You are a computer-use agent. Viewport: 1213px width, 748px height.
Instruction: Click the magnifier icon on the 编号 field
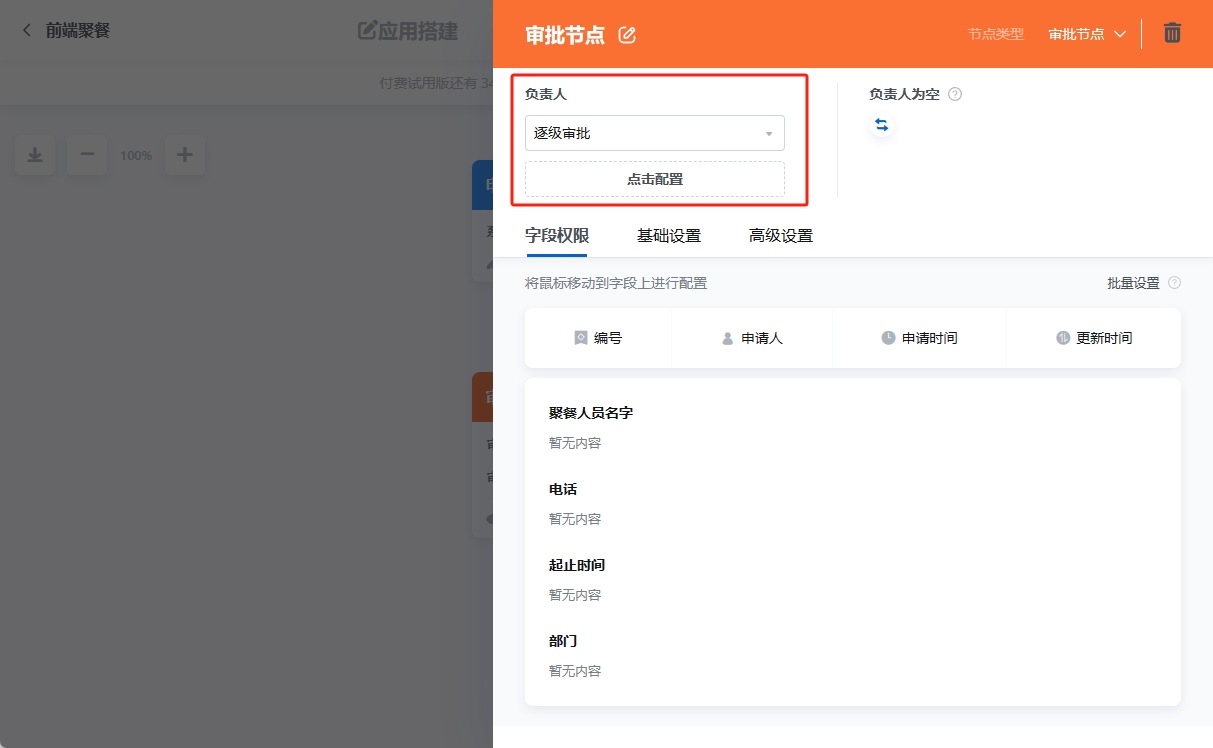(x=581, y=338)
